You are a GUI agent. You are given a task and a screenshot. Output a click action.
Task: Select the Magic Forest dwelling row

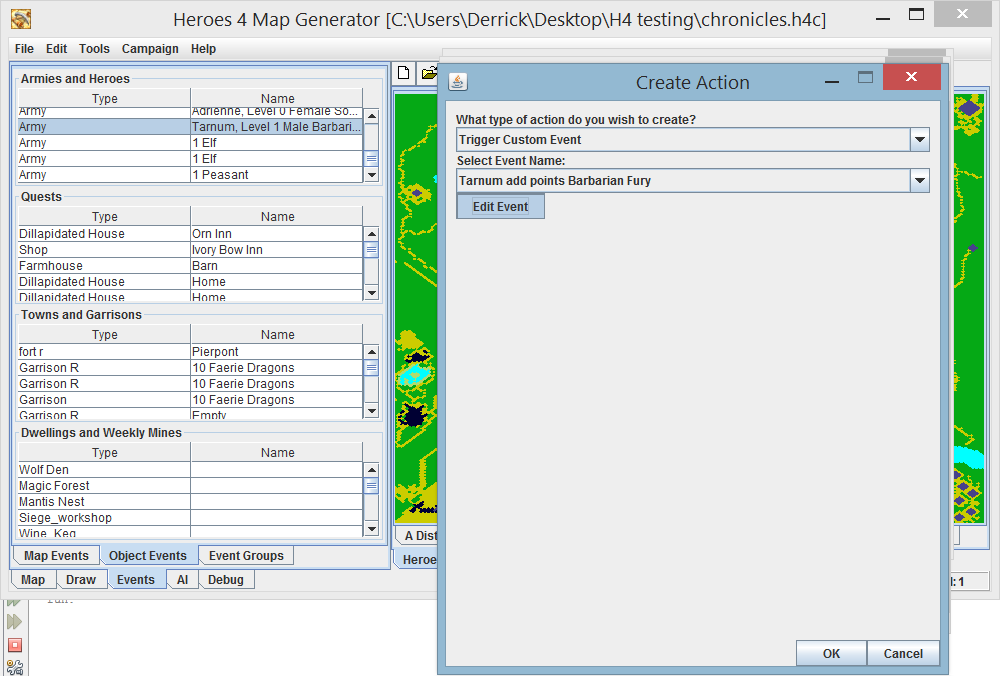coord(191,486)
